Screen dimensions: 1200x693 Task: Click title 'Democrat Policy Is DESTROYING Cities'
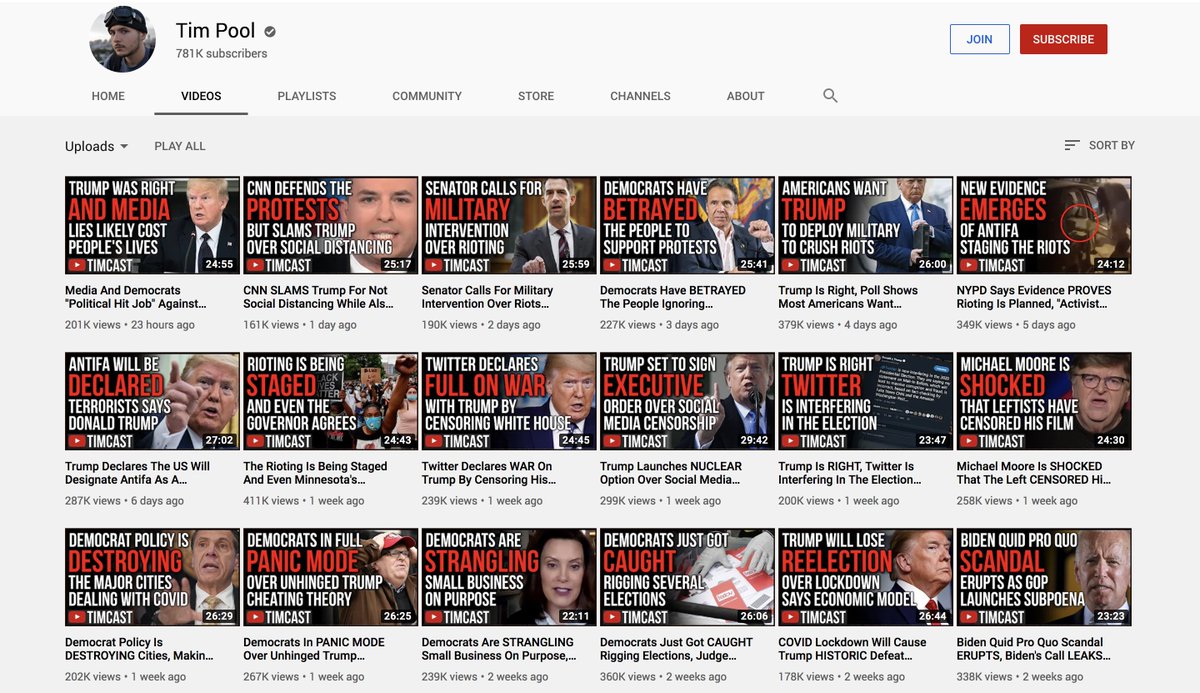click(x=139, y=649)
